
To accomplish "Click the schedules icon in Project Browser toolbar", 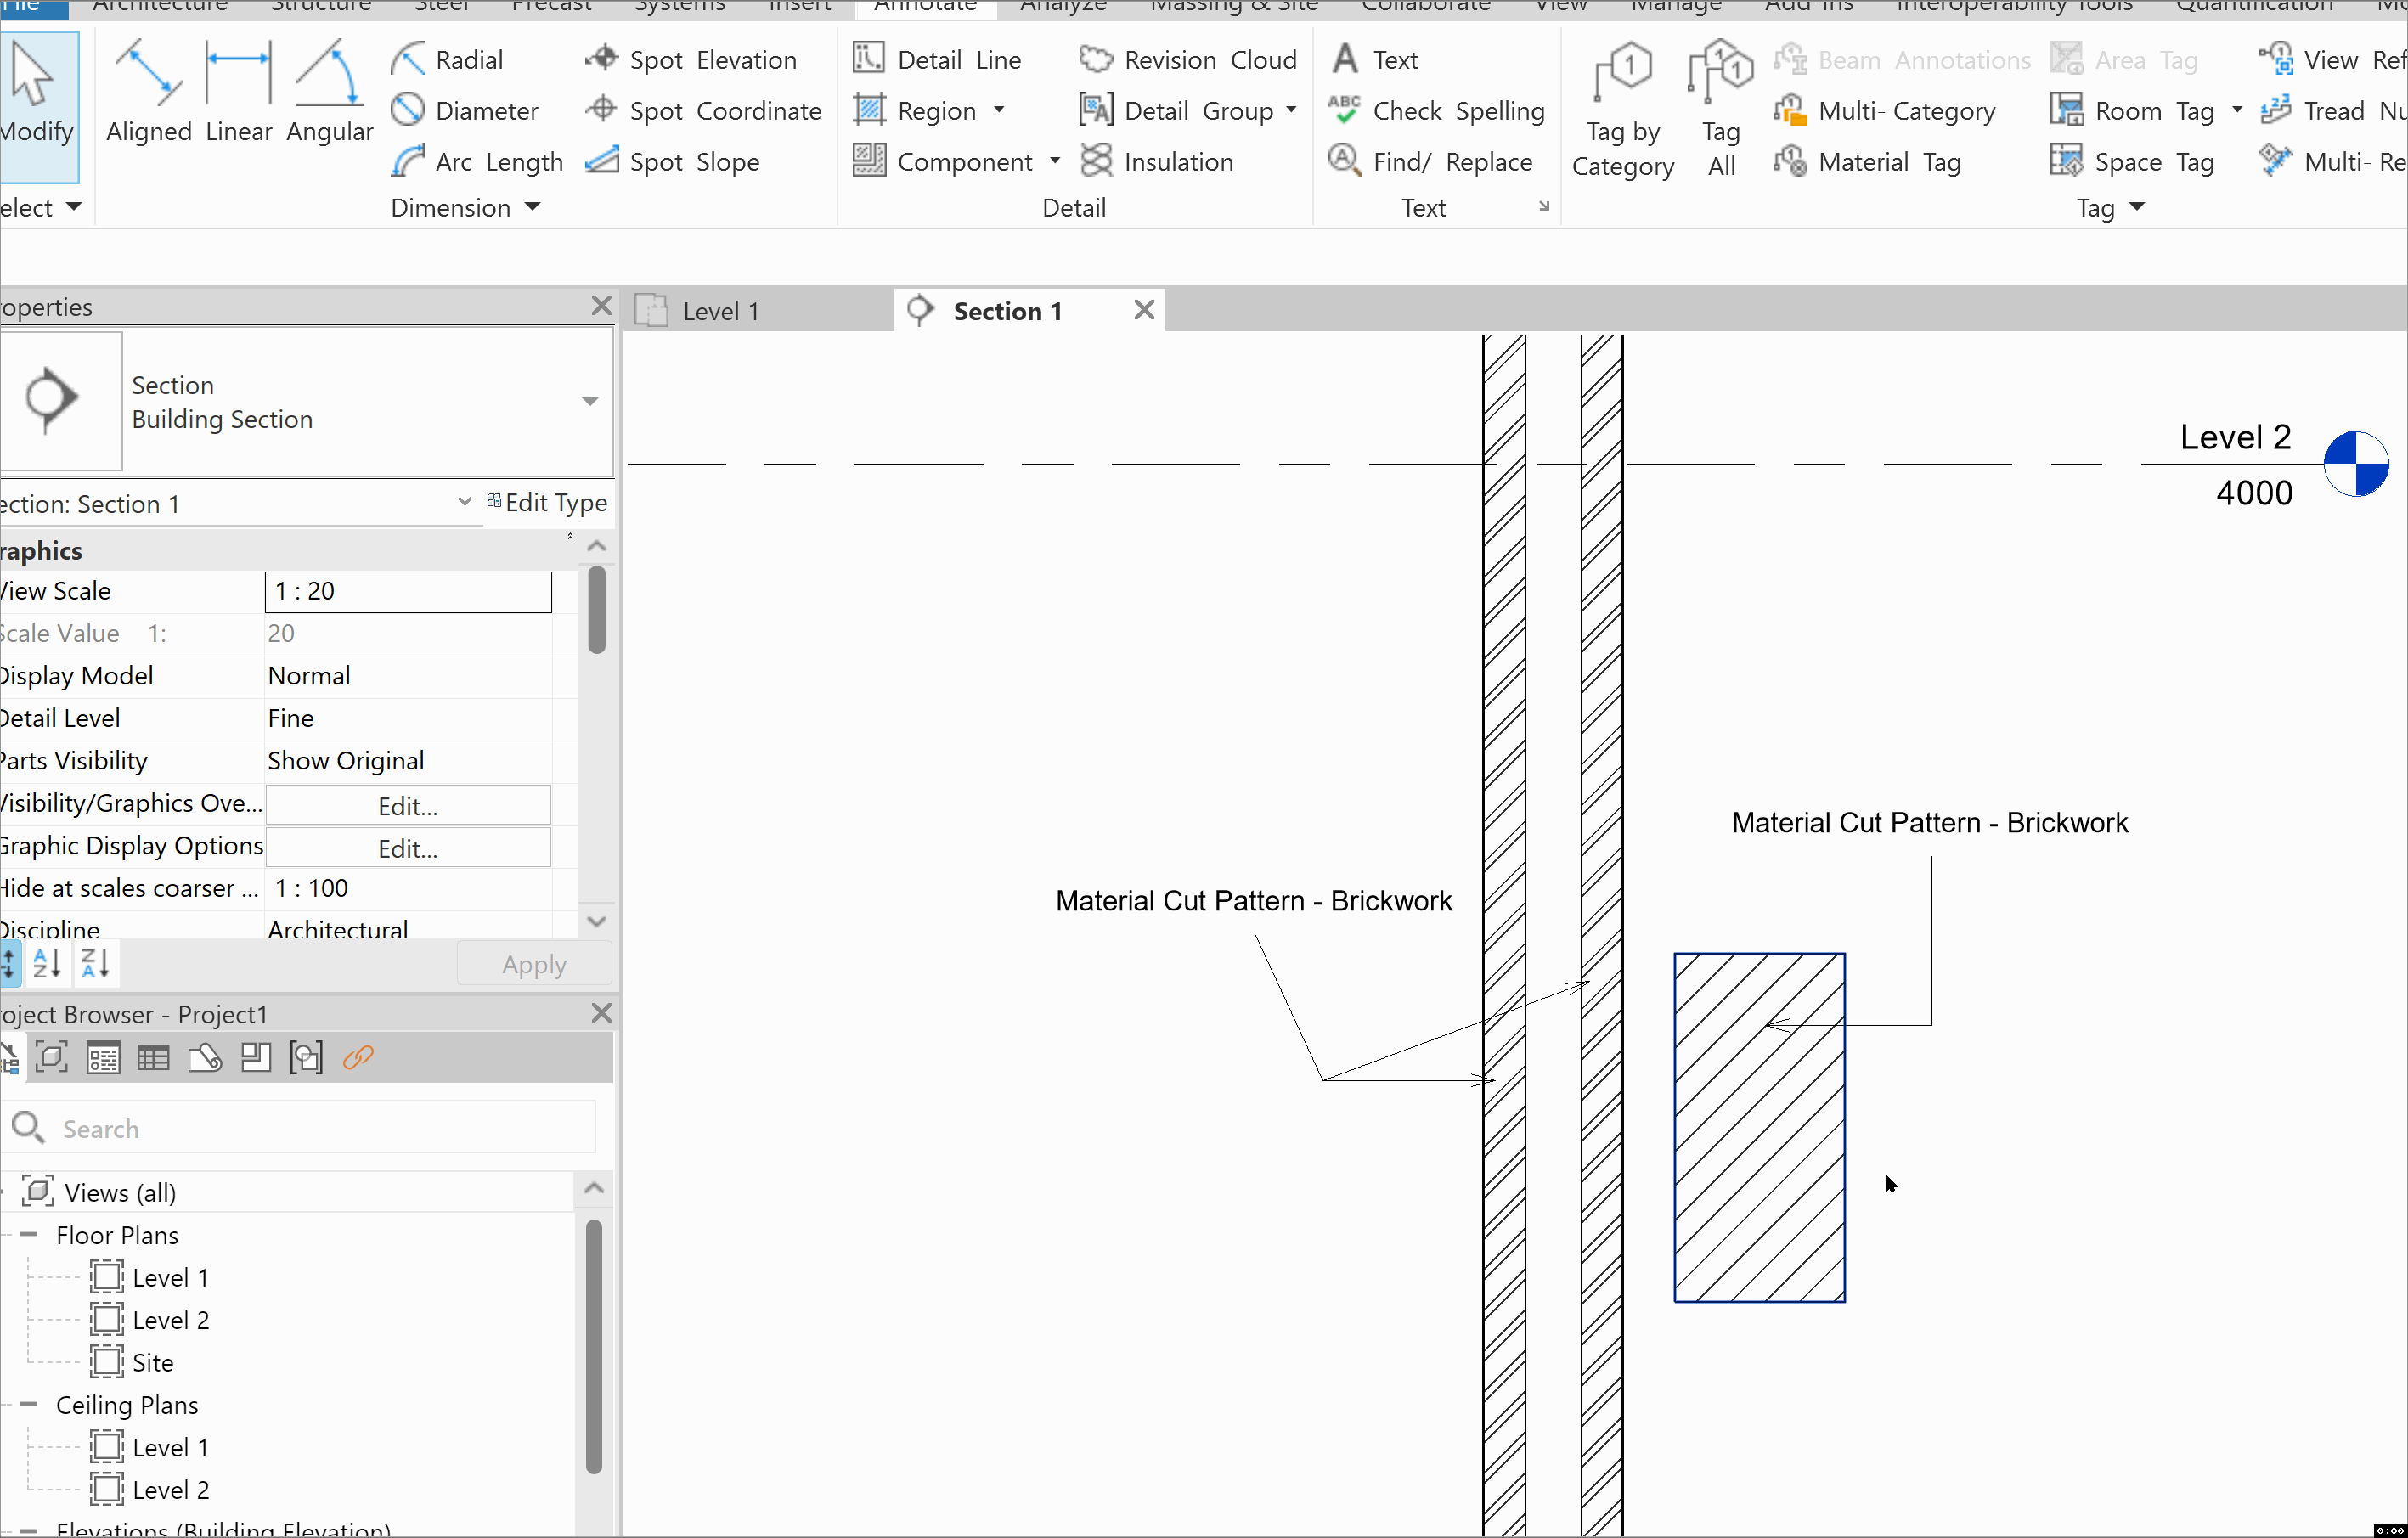I will (153, 1057).
